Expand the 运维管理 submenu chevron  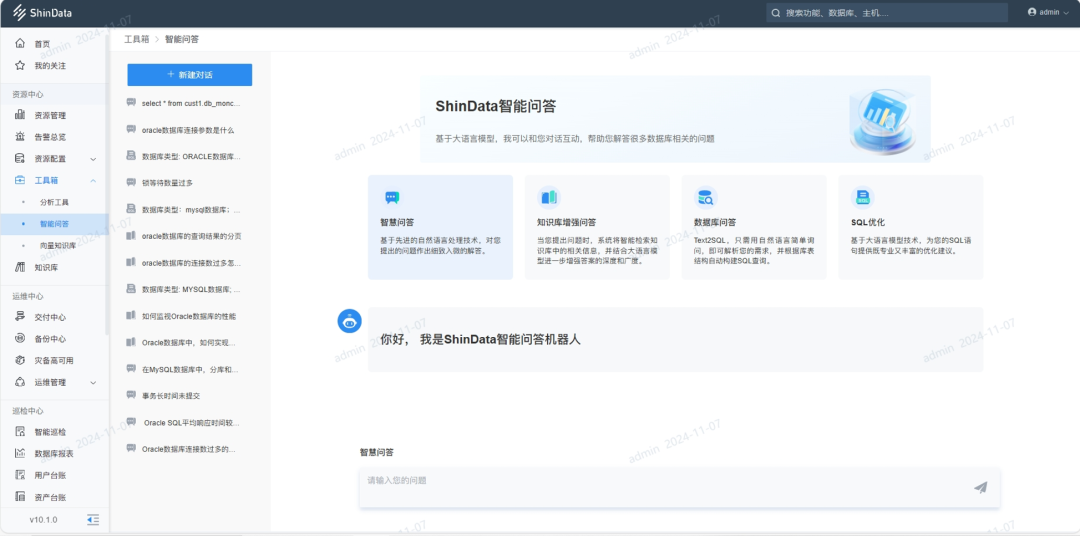93,382
